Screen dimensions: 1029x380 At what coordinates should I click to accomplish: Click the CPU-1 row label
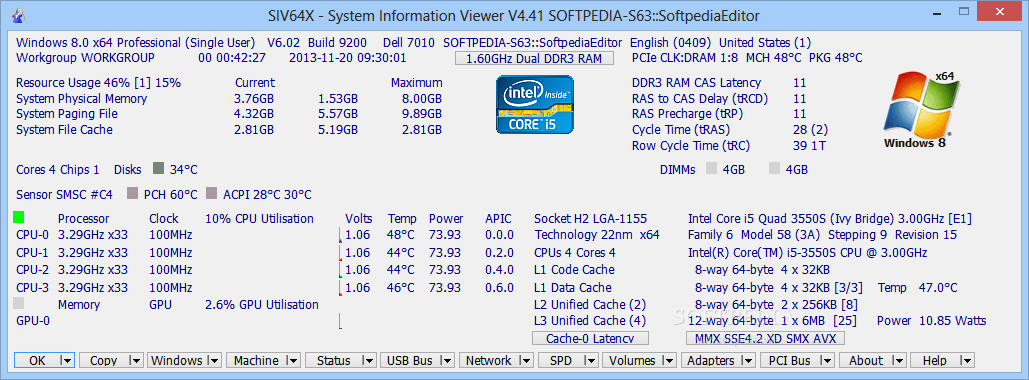(x=32, y=253)
